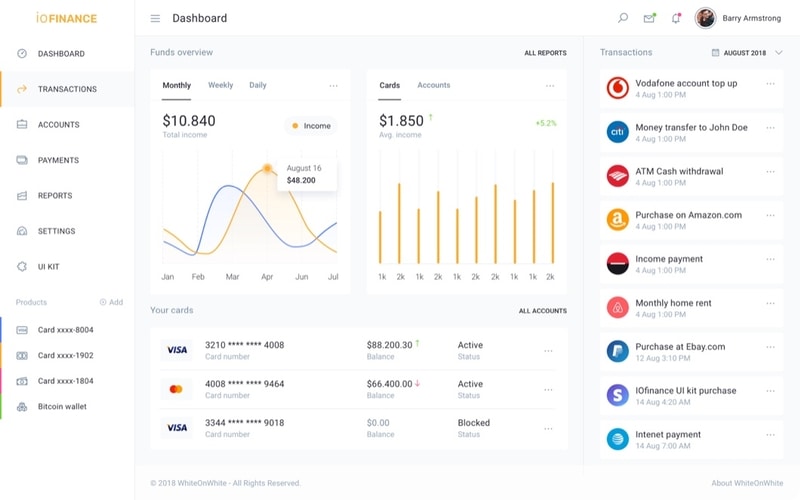Open more options for ATM Cash withdrawal
800x500 pixels.
(770, 172)
